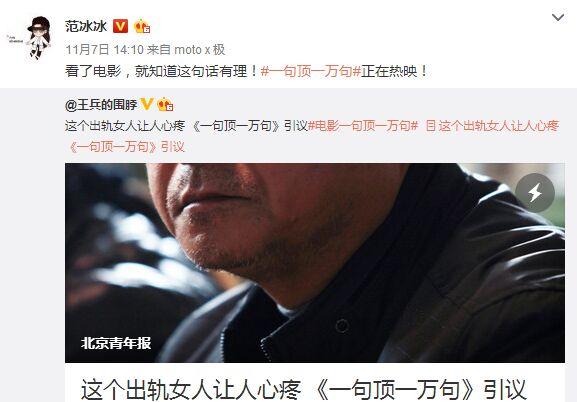This screenshot has width=577, height=402.
Task: Open the 范冰冰 profile name link
Action: (86, 26)
